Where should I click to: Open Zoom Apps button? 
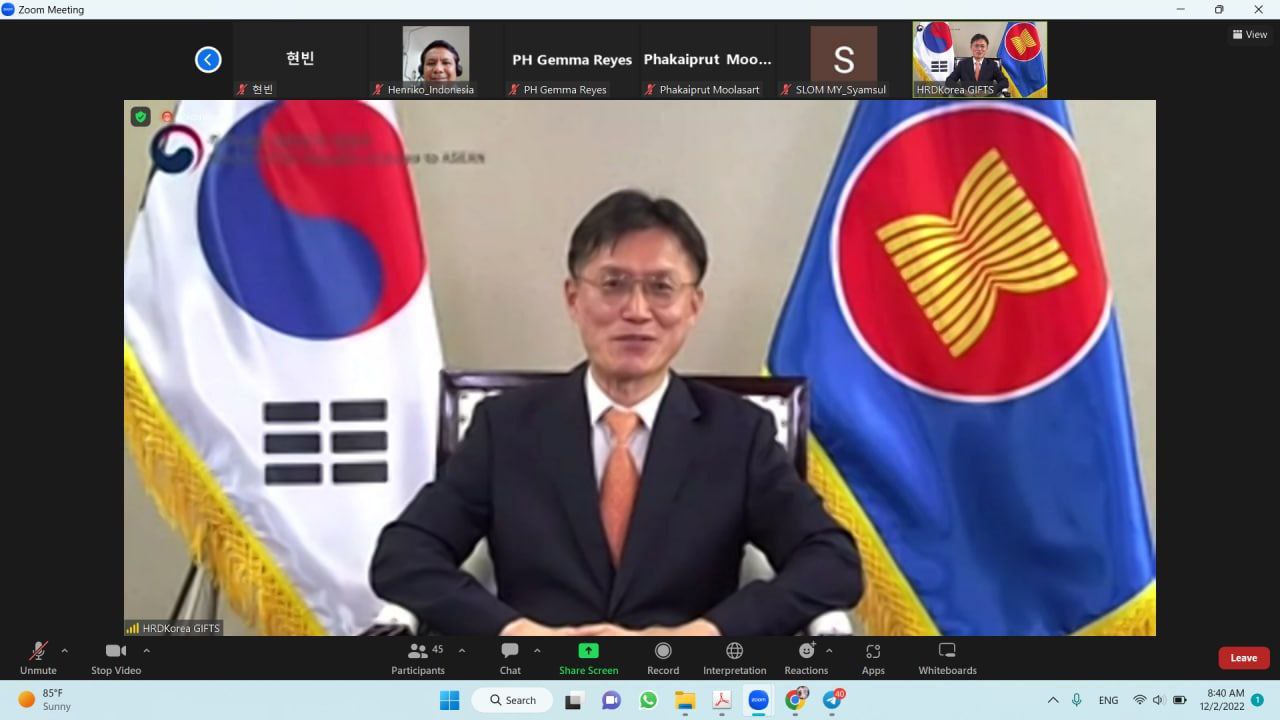(873, 658)
